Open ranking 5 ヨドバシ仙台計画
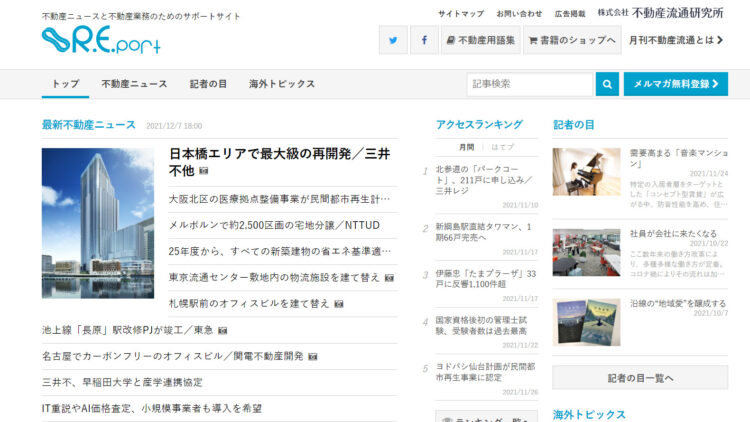750x422 pixels. (x=485, y=372)
